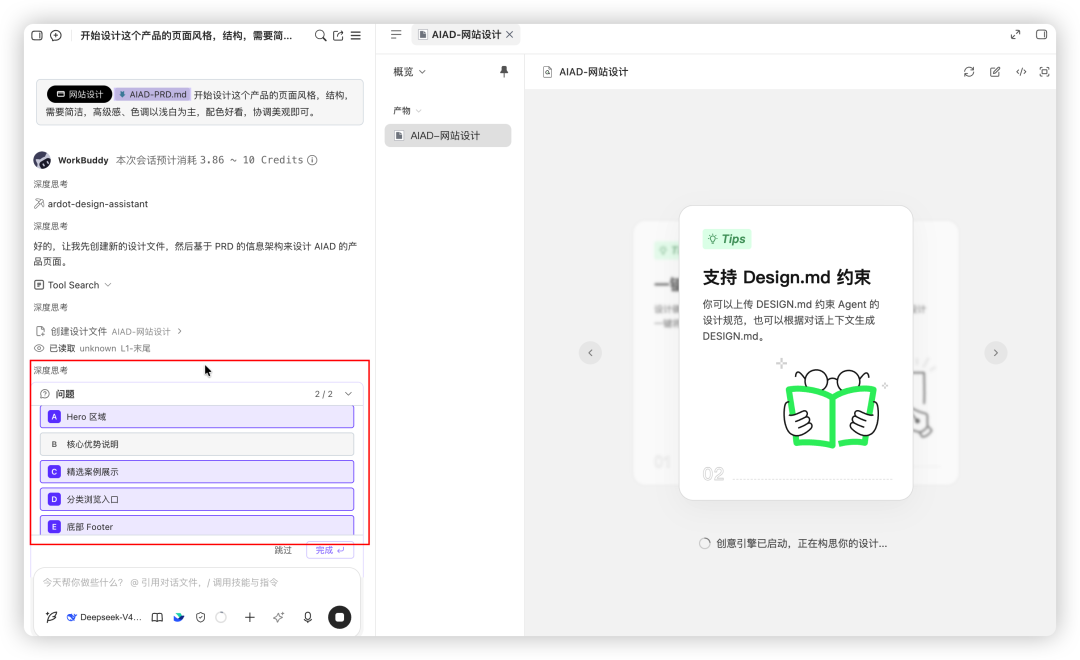Open the ardot-design-assistant skill entry

[91, 204]
